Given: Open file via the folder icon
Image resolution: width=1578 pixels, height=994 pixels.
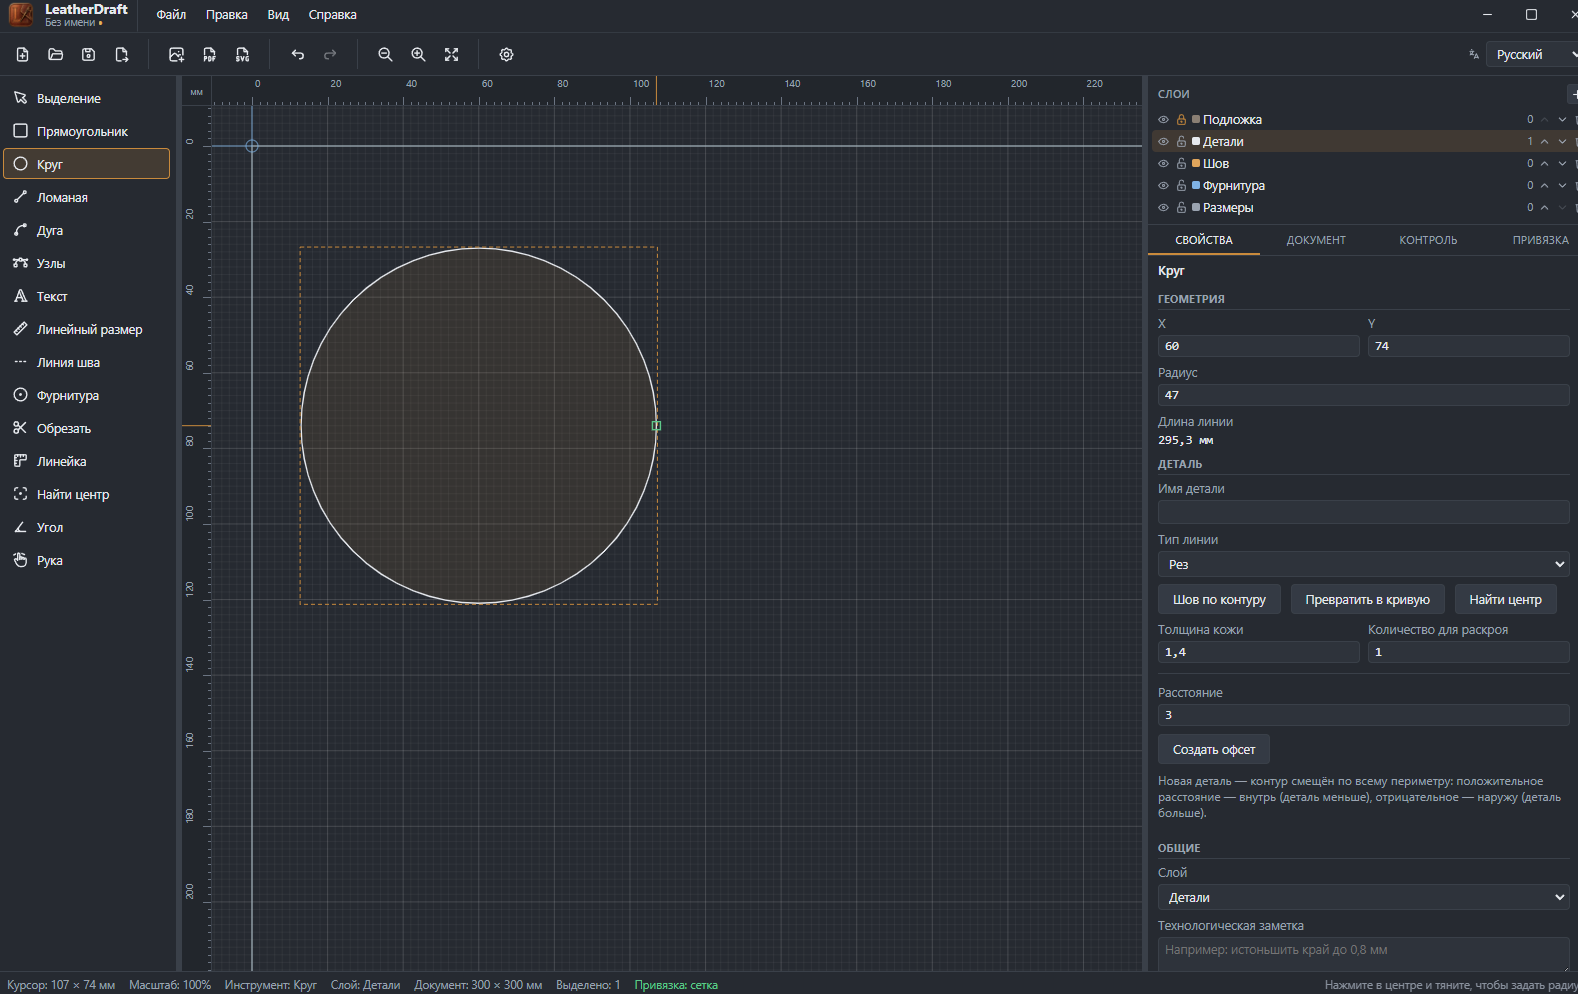Looking at the screenshot, I should click(x=56, y=55).
